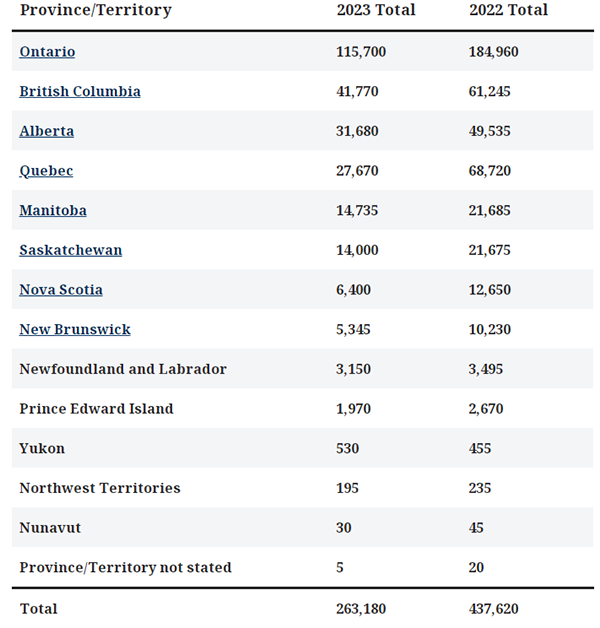This screenshot has height=628, width=600.
Task: Click the Northwest Territories row label
Action: point(100,488)
